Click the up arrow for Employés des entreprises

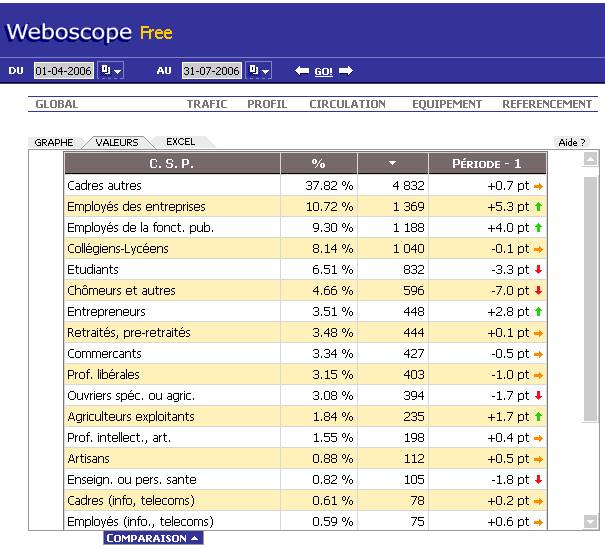tap(539, 207)
